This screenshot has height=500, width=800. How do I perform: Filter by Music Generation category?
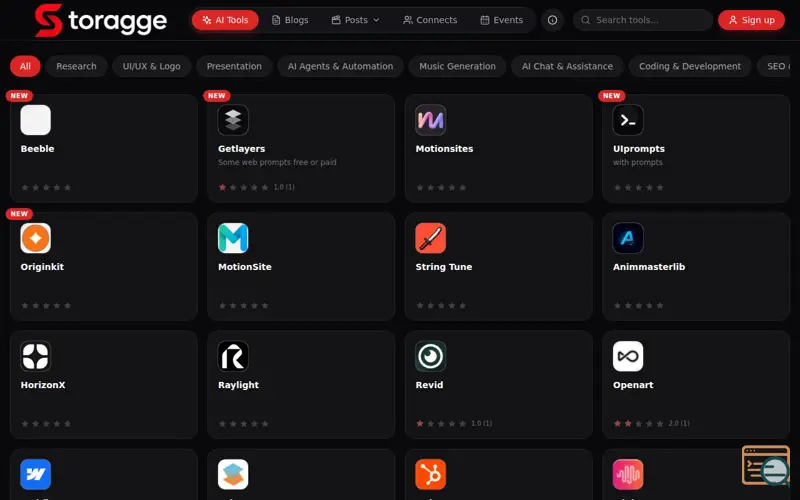458,66
